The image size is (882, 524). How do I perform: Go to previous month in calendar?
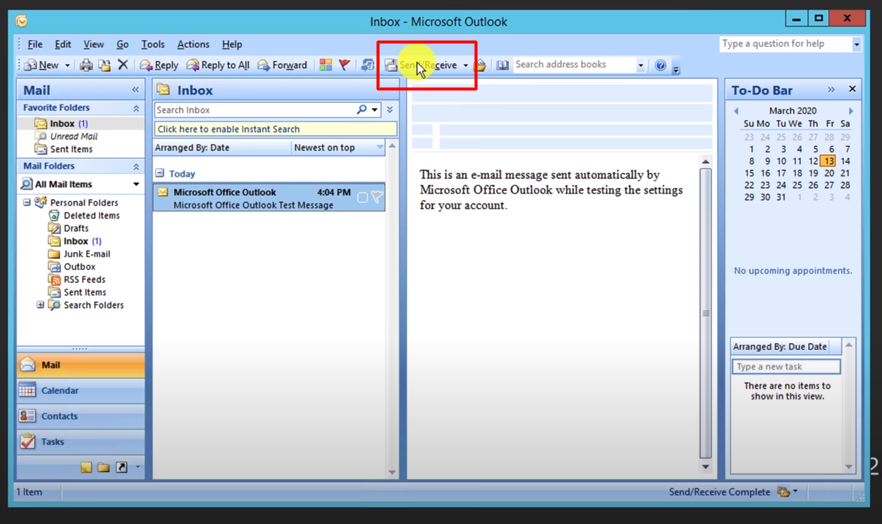pyautogui.click(x=736, y=111)
